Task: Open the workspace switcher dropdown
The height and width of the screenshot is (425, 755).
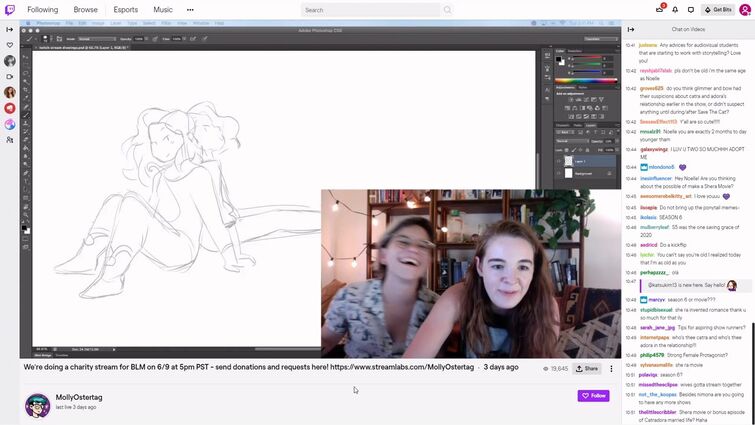Action: (x=601, y=39)
